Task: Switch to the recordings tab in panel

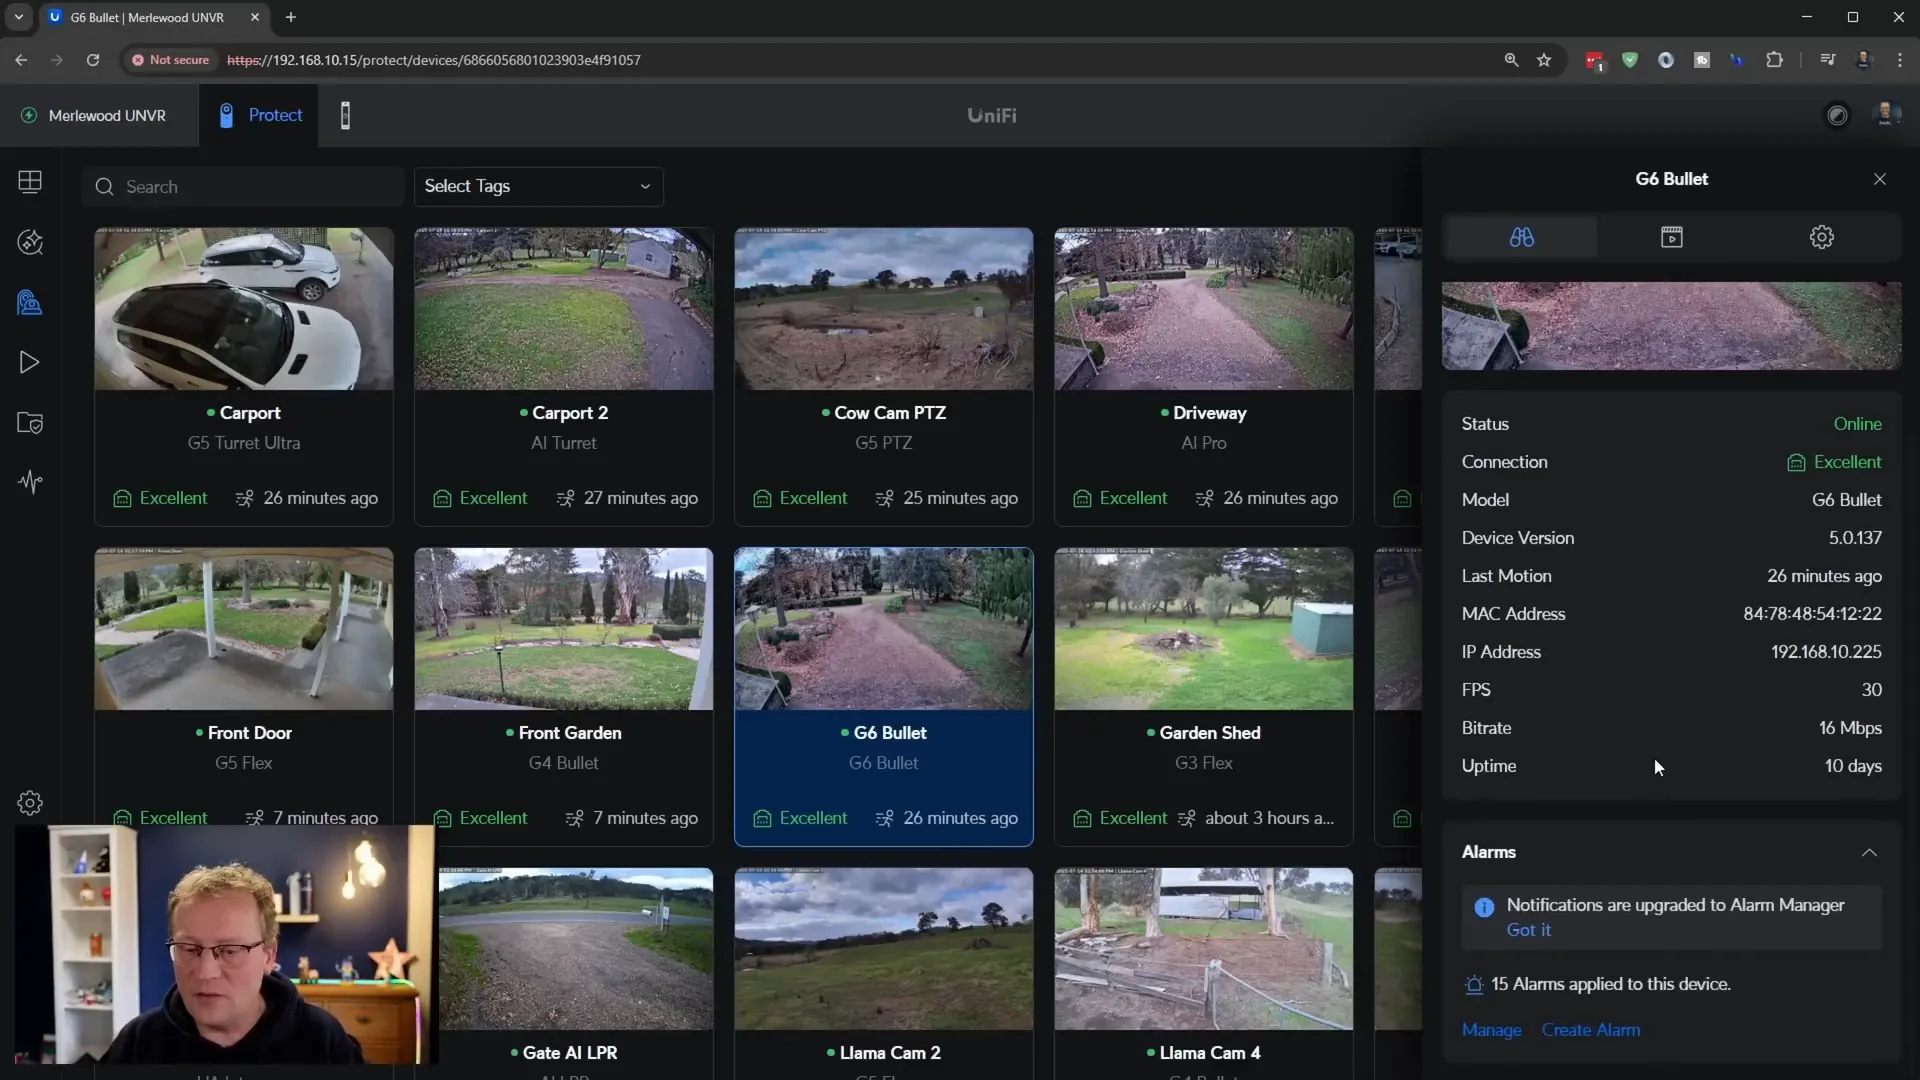Action: tap(1672, 237)
